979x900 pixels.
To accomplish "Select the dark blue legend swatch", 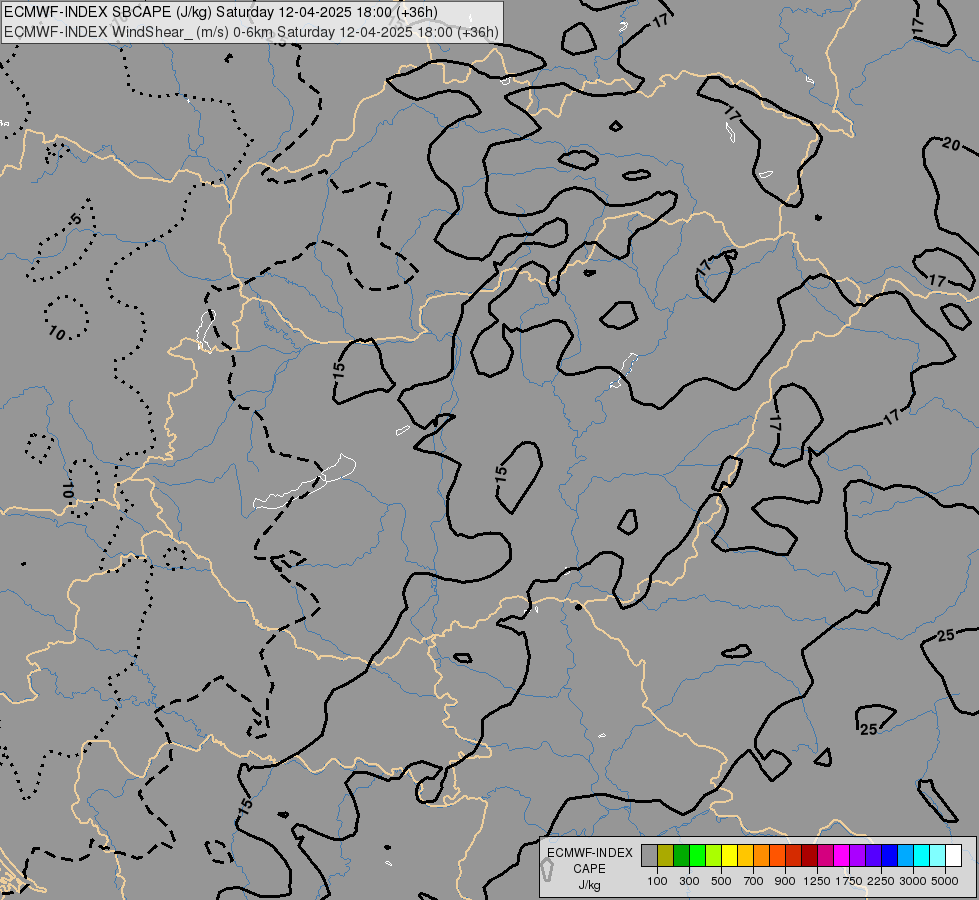I will 890,855.
